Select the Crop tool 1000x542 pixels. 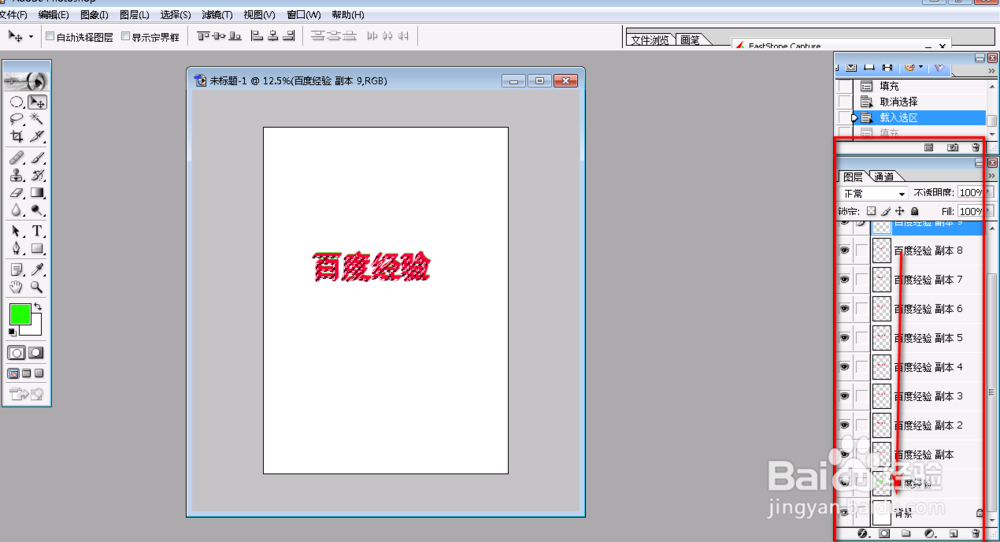pos(17,136)
